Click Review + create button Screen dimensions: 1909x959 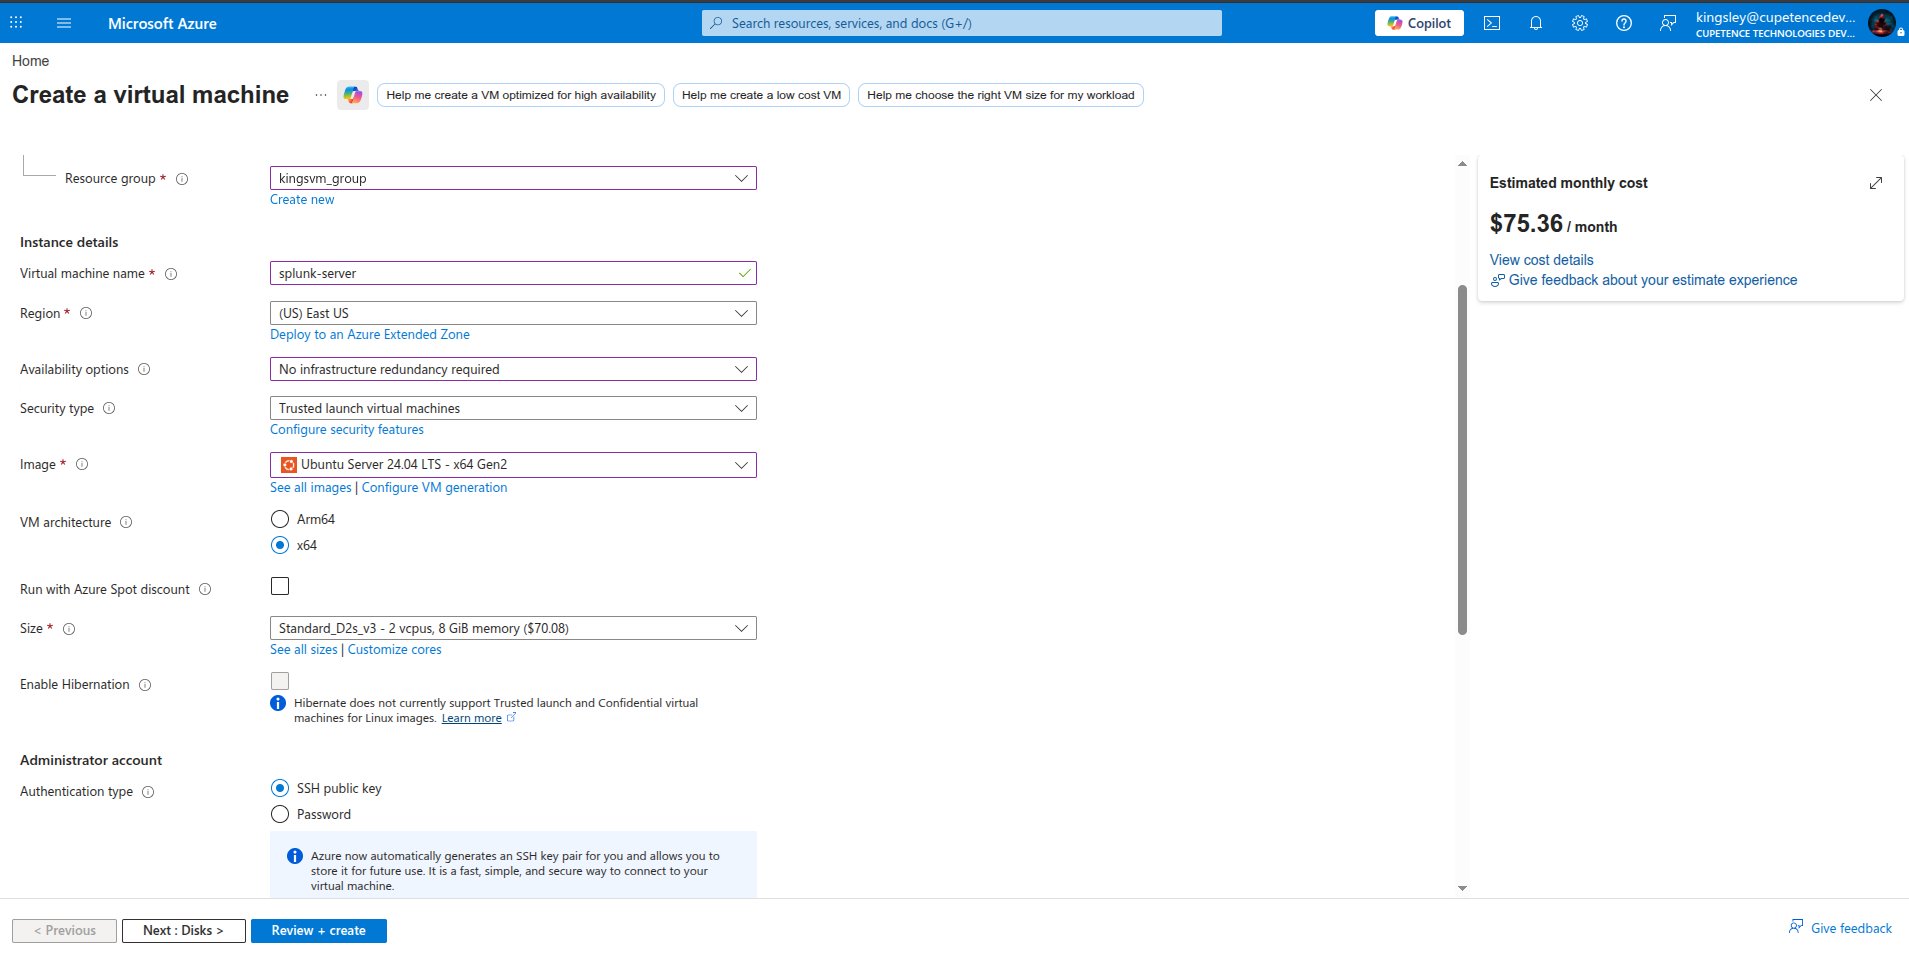(x=318, y=930)
